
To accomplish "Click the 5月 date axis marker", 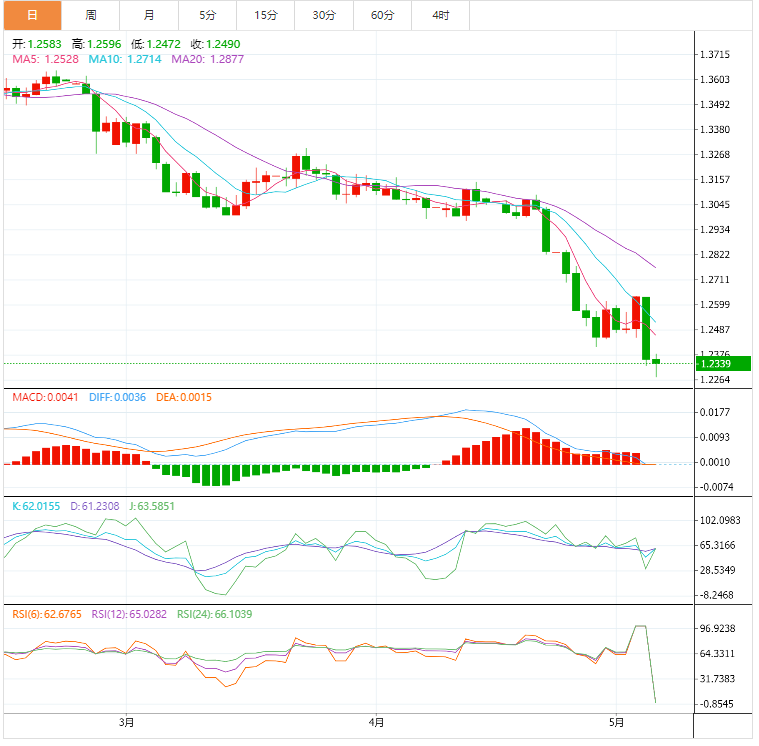I will [x=617, y=721].
